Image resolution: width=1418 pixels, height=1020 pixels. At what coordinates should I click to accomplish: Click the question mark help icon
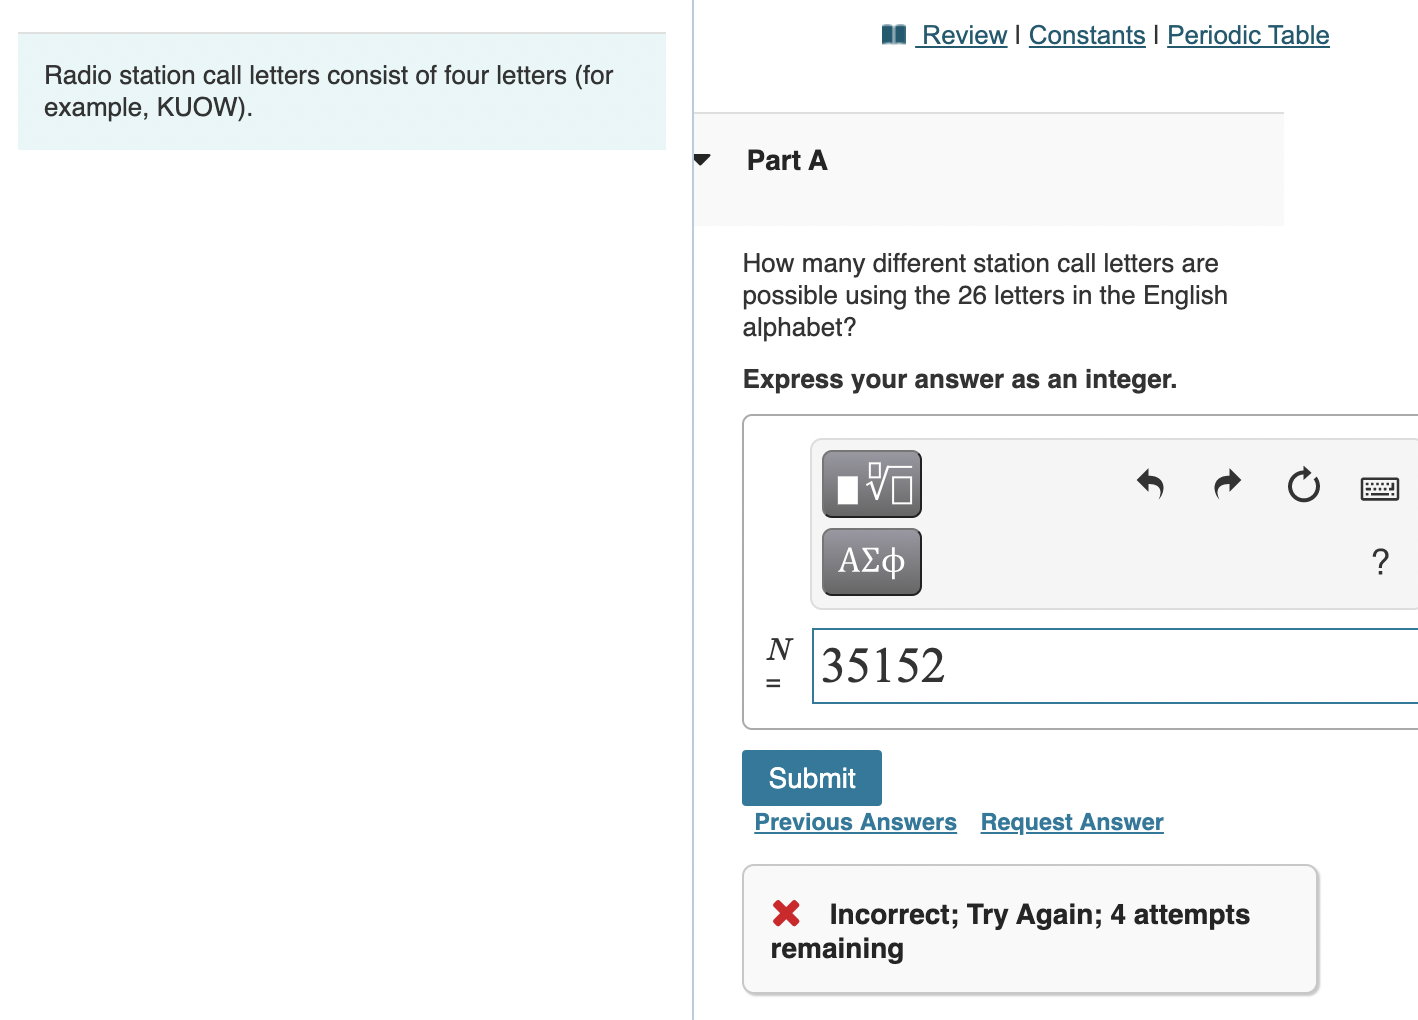point(1380,562)
